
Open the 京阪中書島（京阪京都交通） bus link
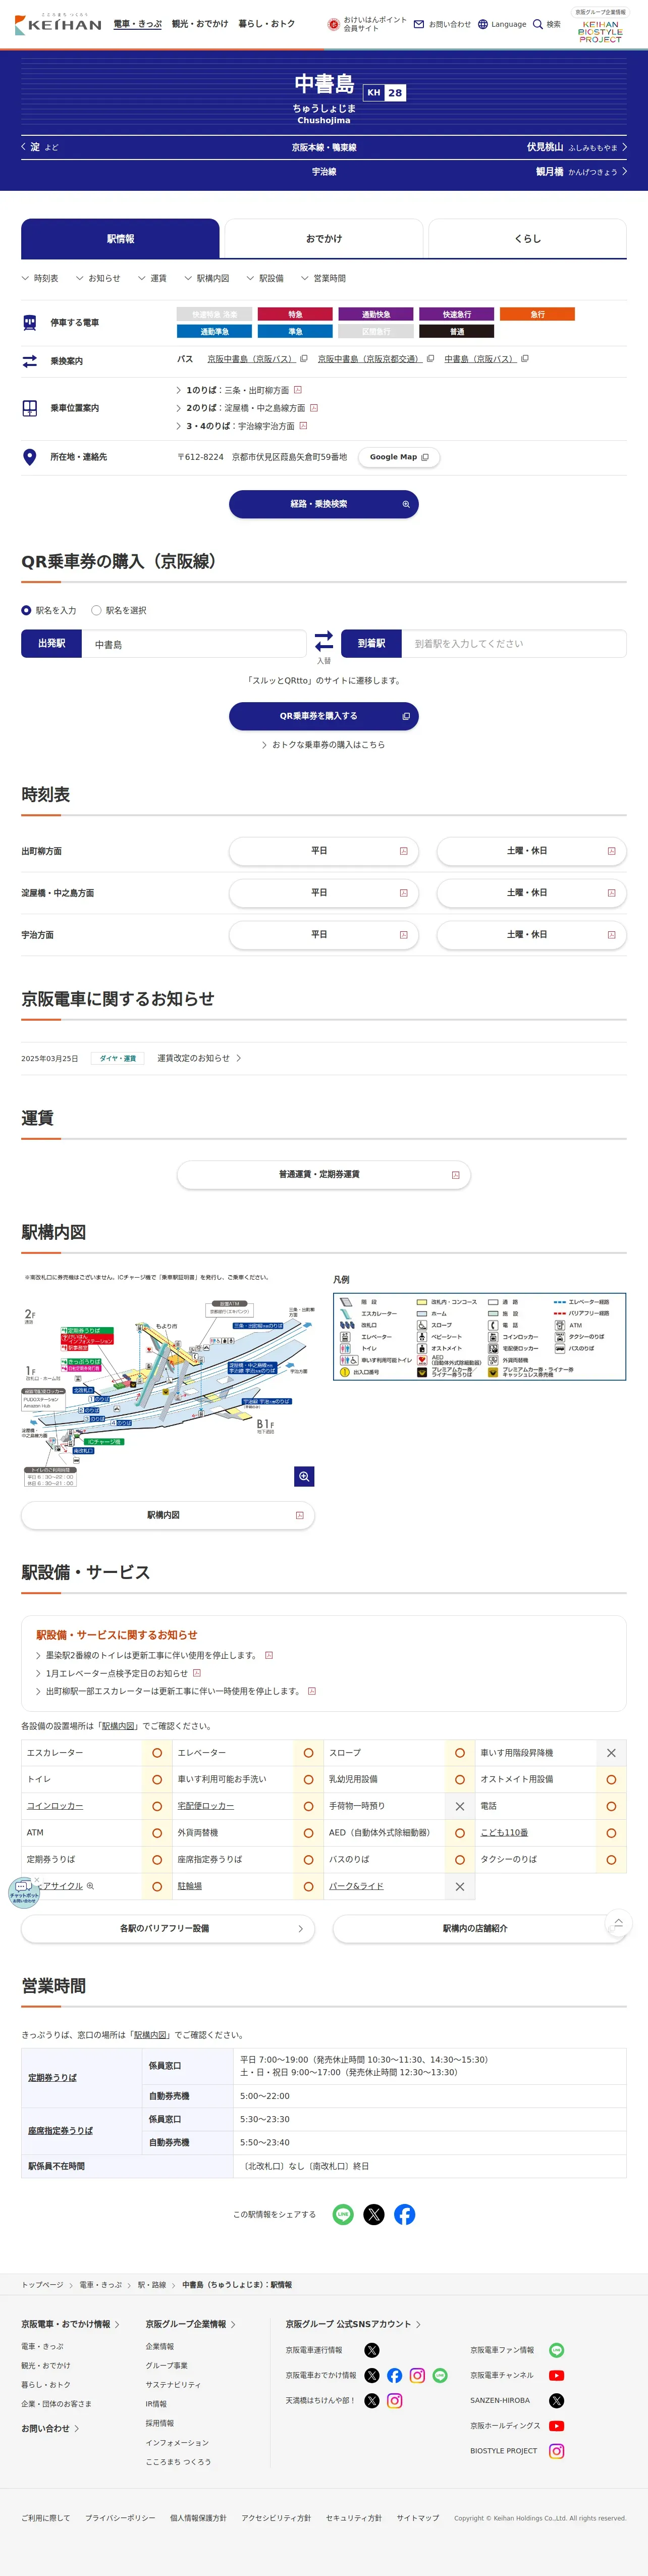click(x=376, y=359)
